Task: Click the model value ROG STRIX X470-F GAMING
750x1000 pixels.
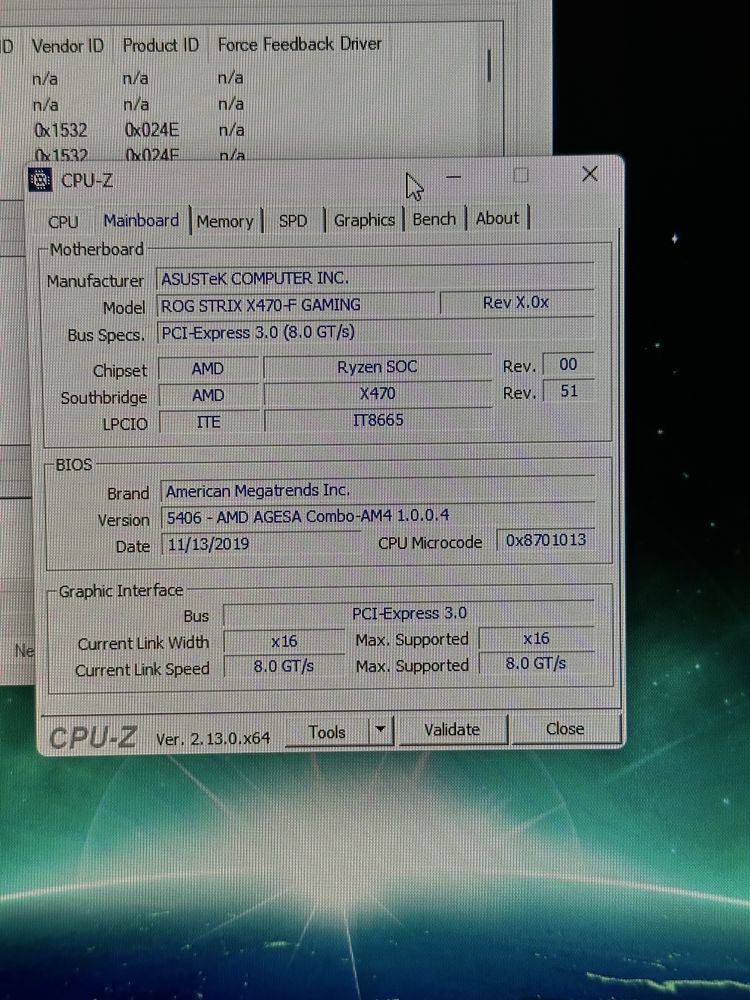Action: click(x=296, y=305)
